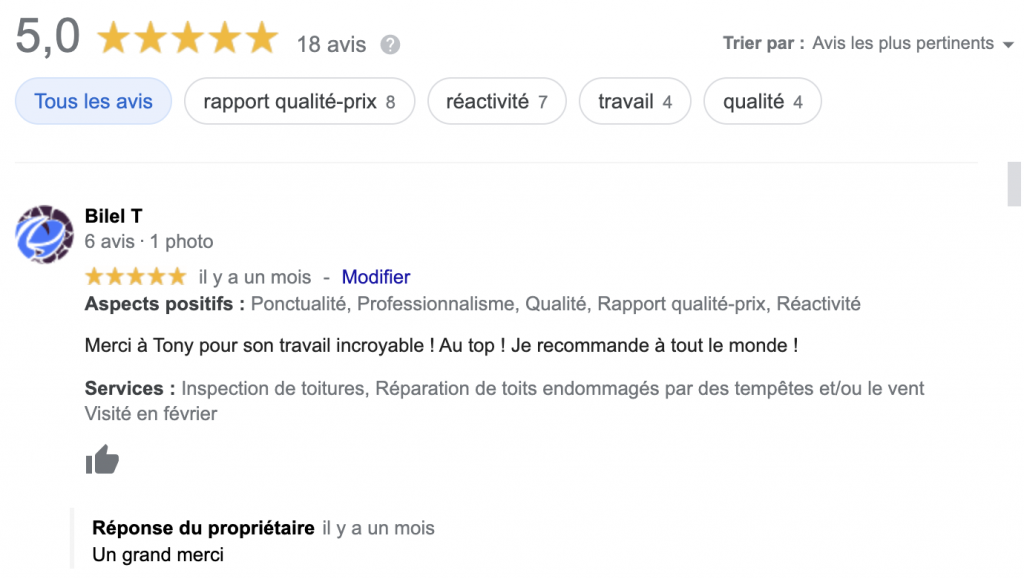Image resolution: width=1024 pixels, height=579 pixels.
Task: Select the 'Tous les avis' filter
Action: click(x=94, y=101)
